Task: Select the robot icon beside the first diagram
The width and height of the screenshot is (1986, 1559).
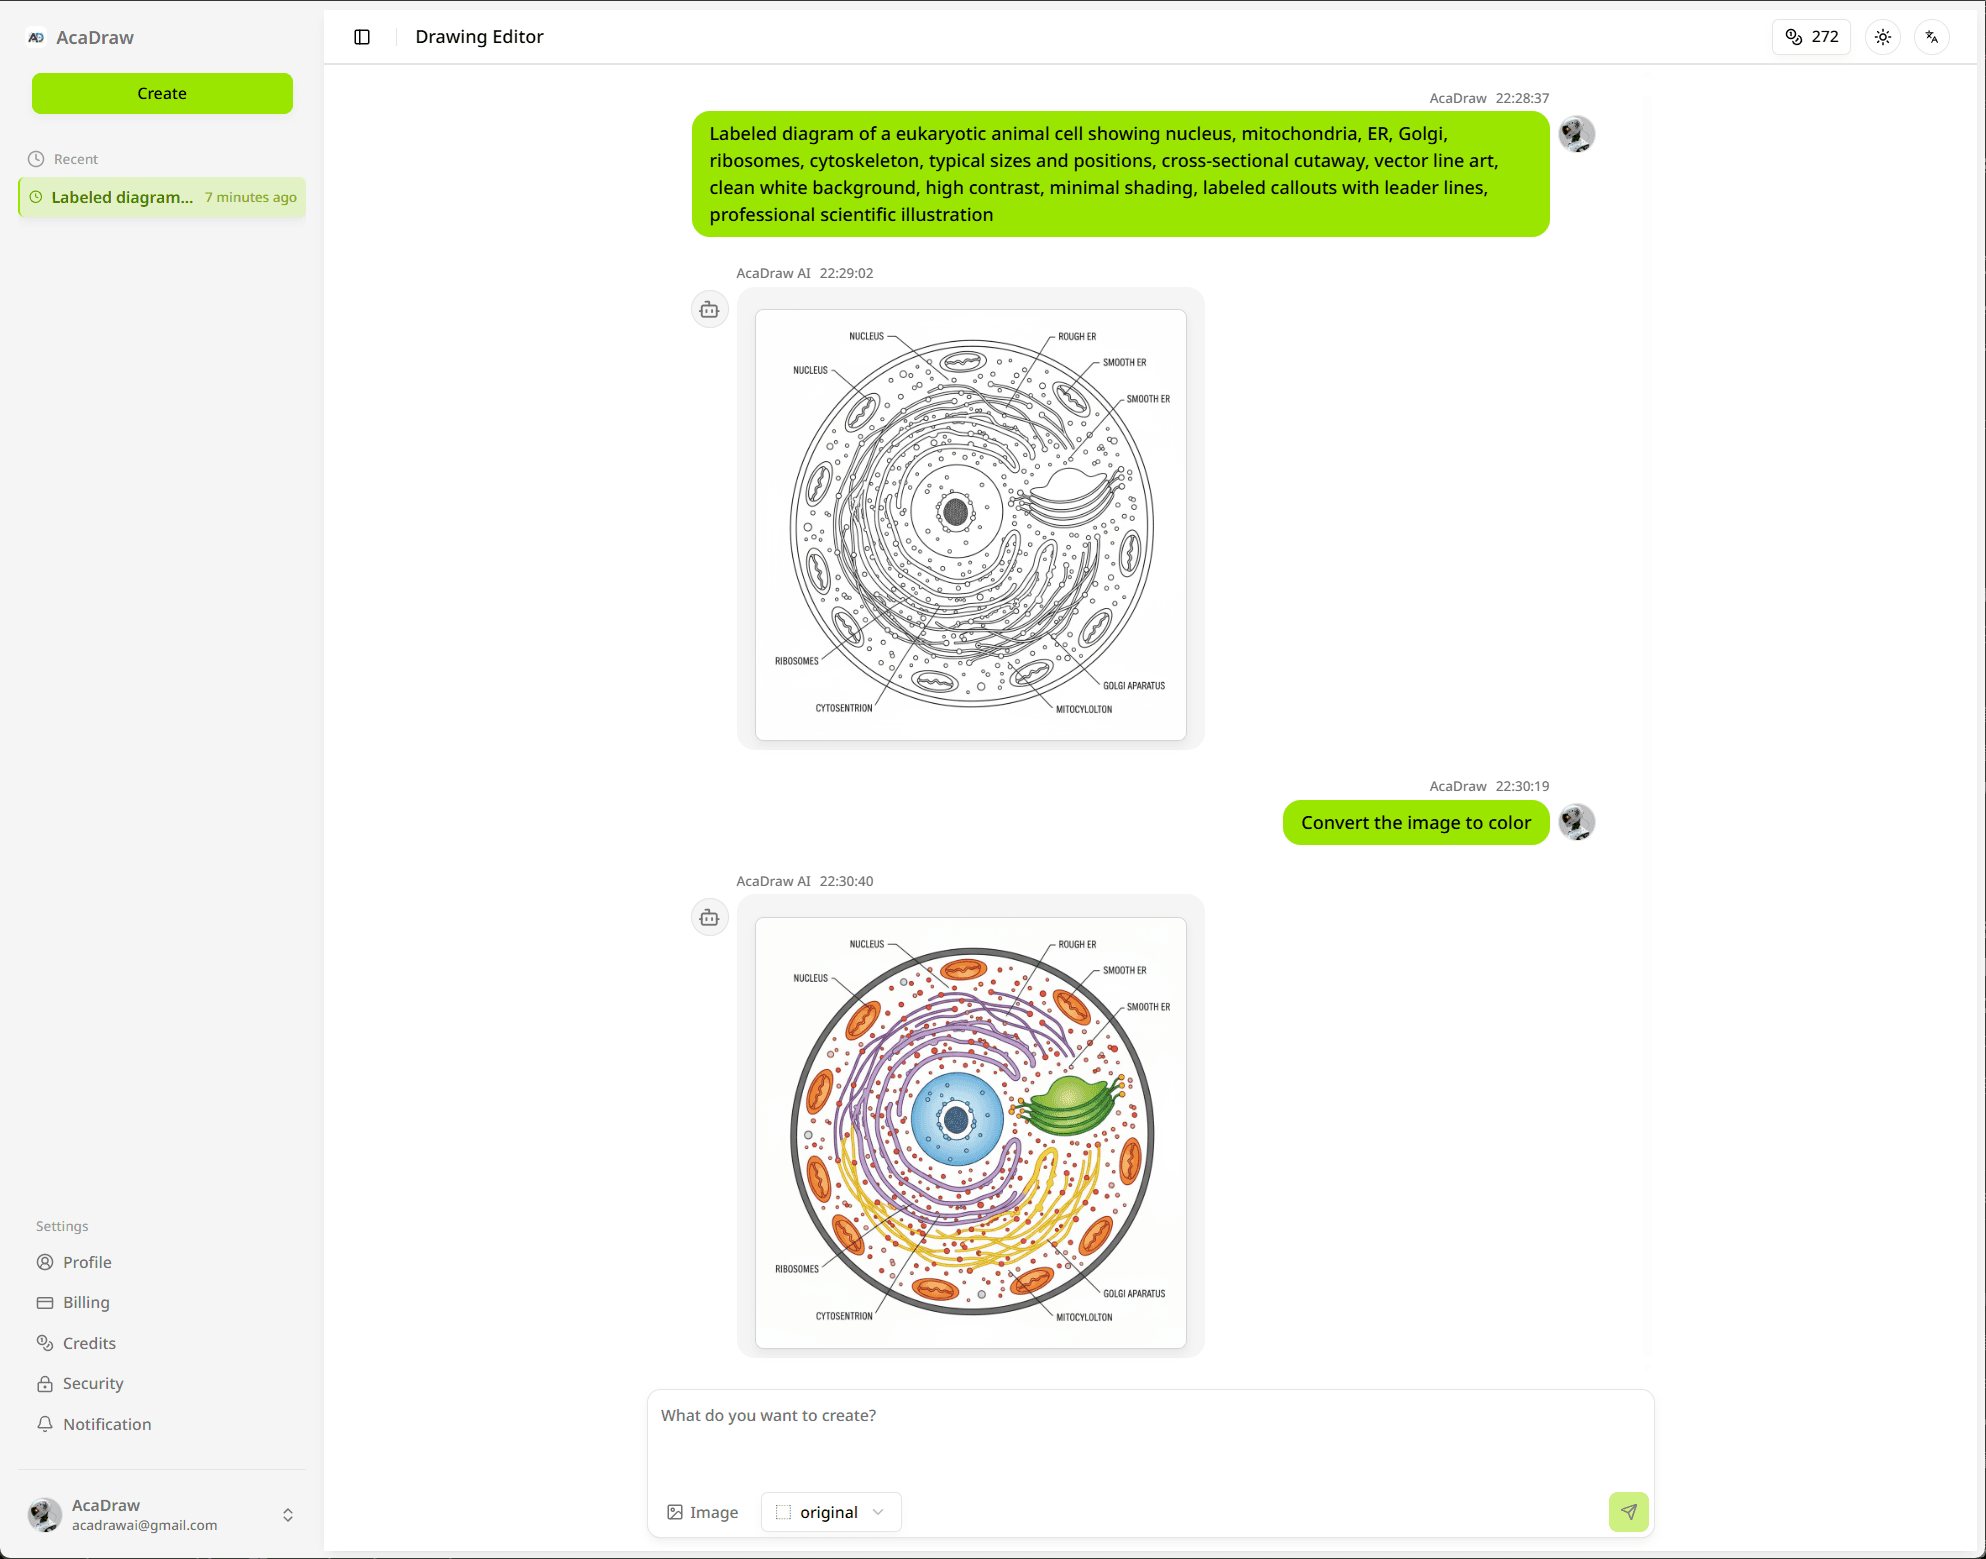Action: click(x=709, y=309)
